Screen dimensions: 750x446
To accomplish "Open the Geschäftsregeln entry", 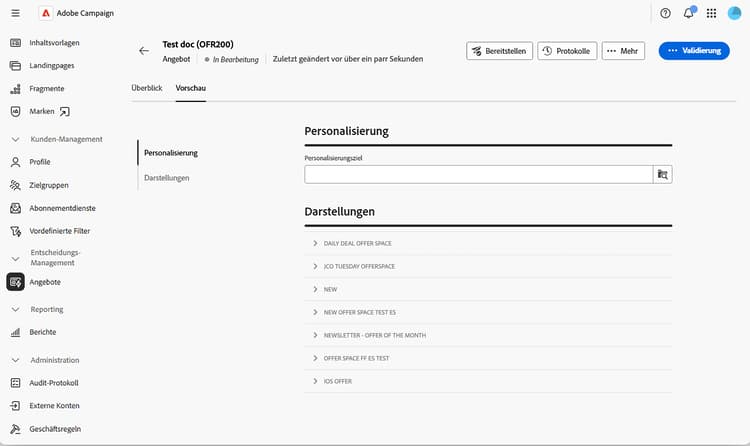I will point(55,429).
